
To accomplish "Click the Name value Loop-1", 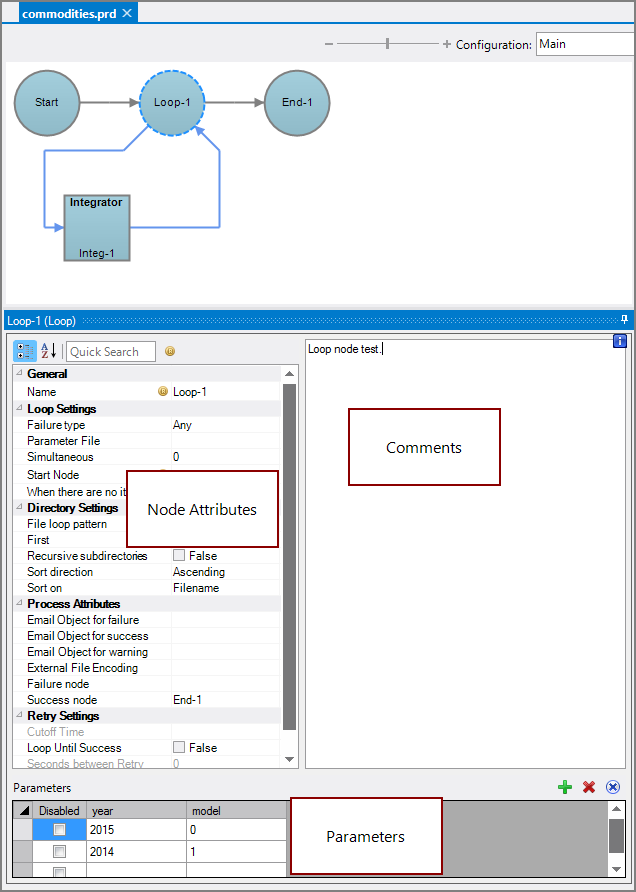I will point(189,392).
